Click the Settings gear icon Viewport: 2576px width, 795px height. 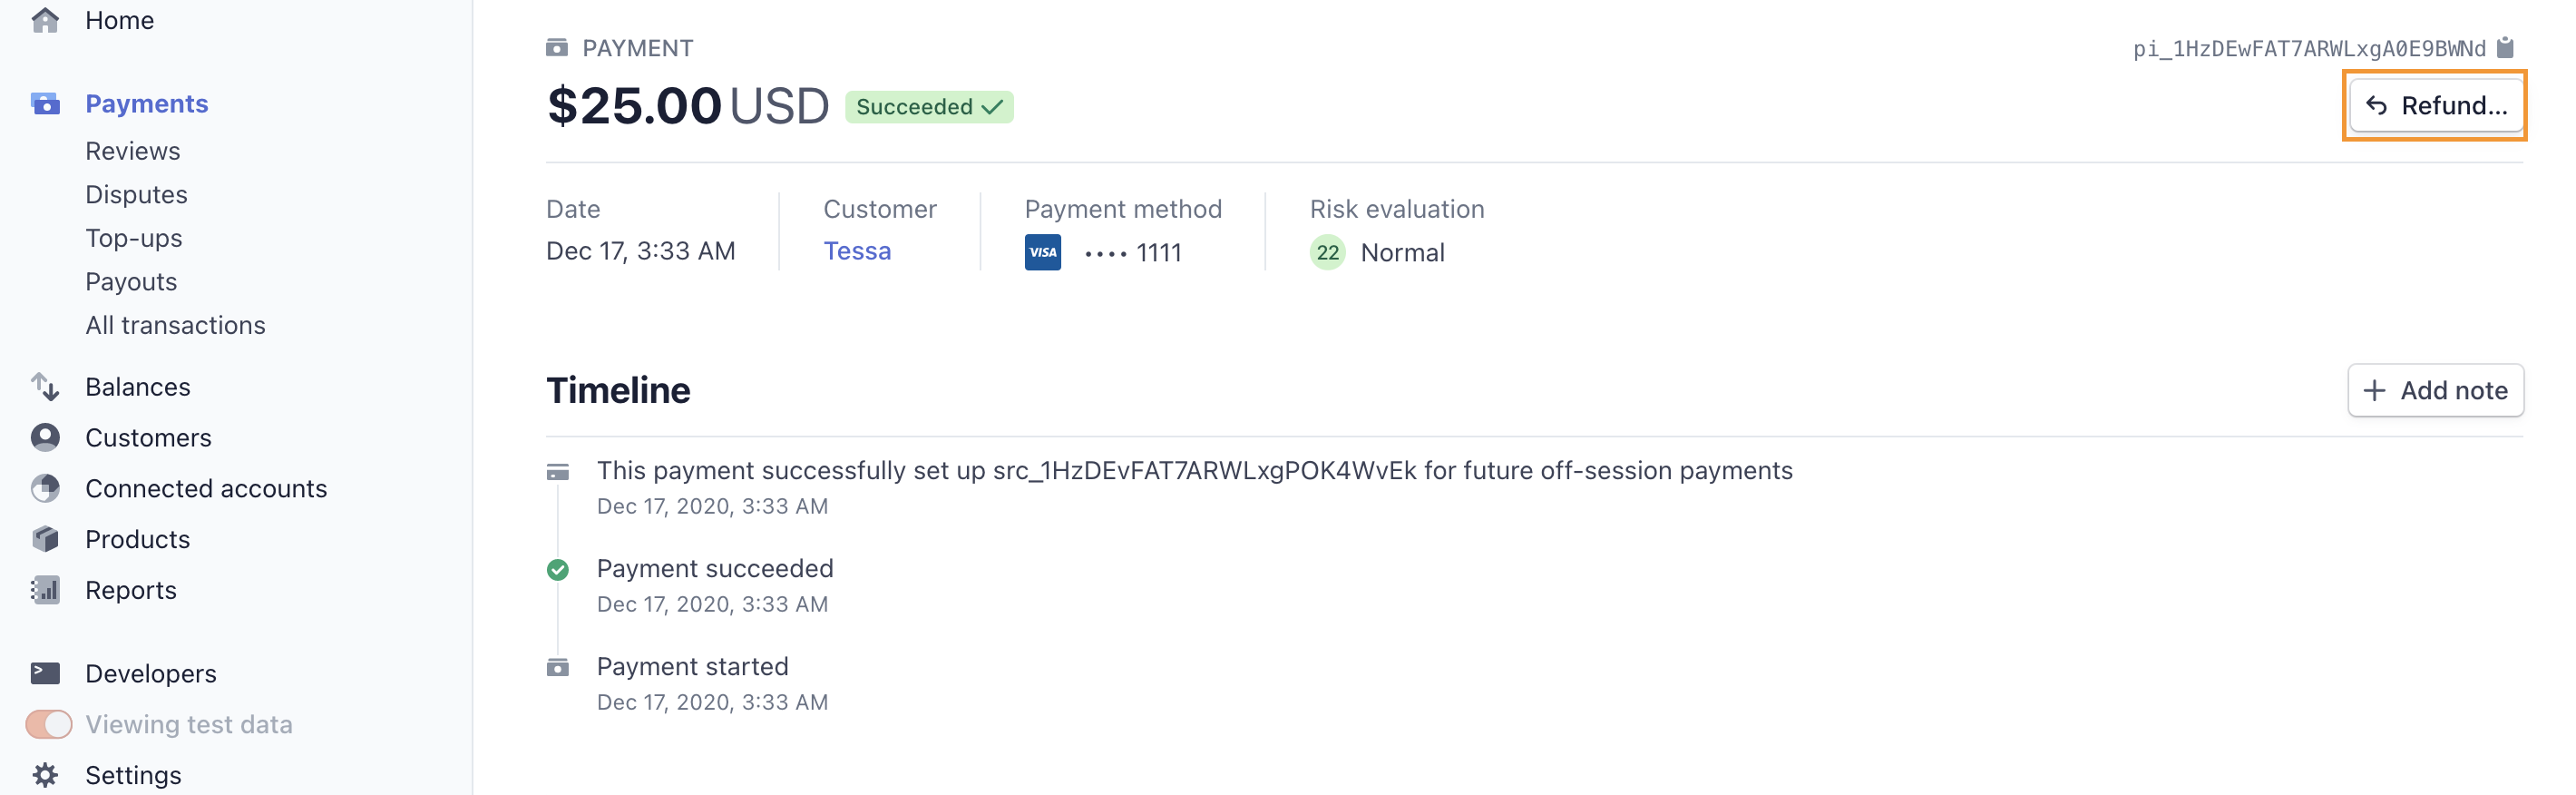pyautogui.click(x=45, y=776)
